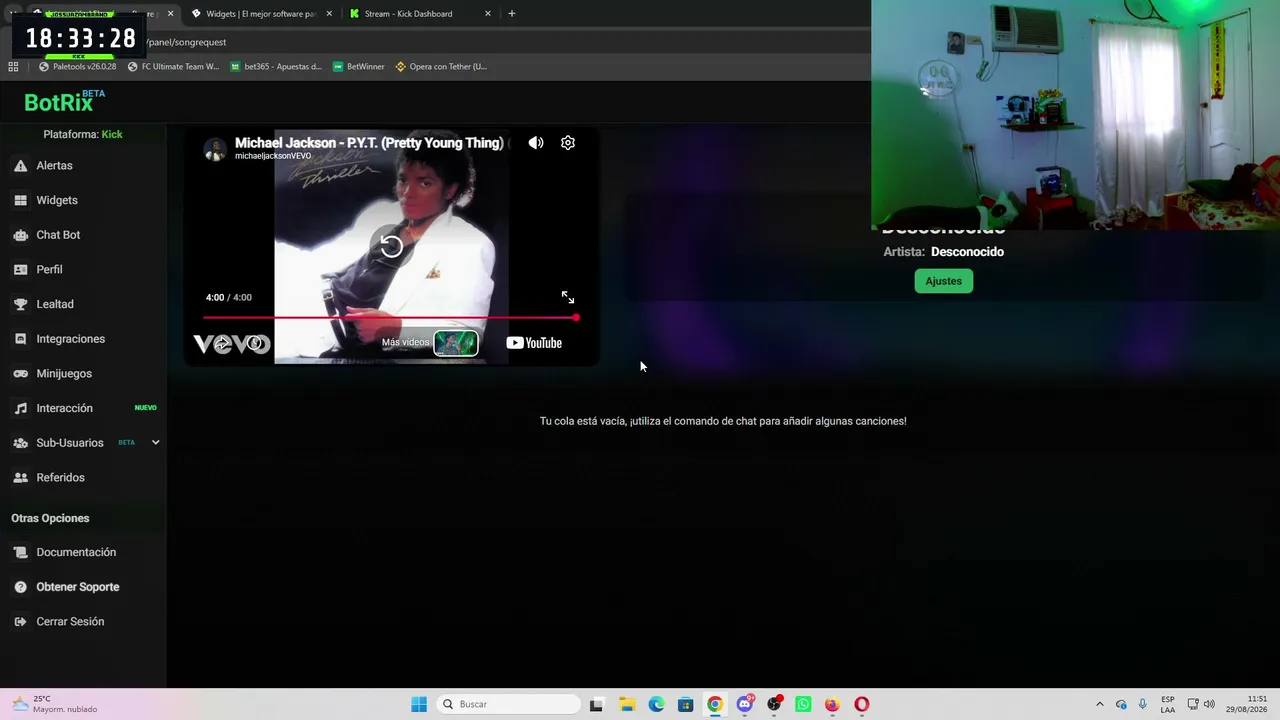Open the Opera con Tether bookmark
1280x720 pixels.
click(x=441, y=67)
